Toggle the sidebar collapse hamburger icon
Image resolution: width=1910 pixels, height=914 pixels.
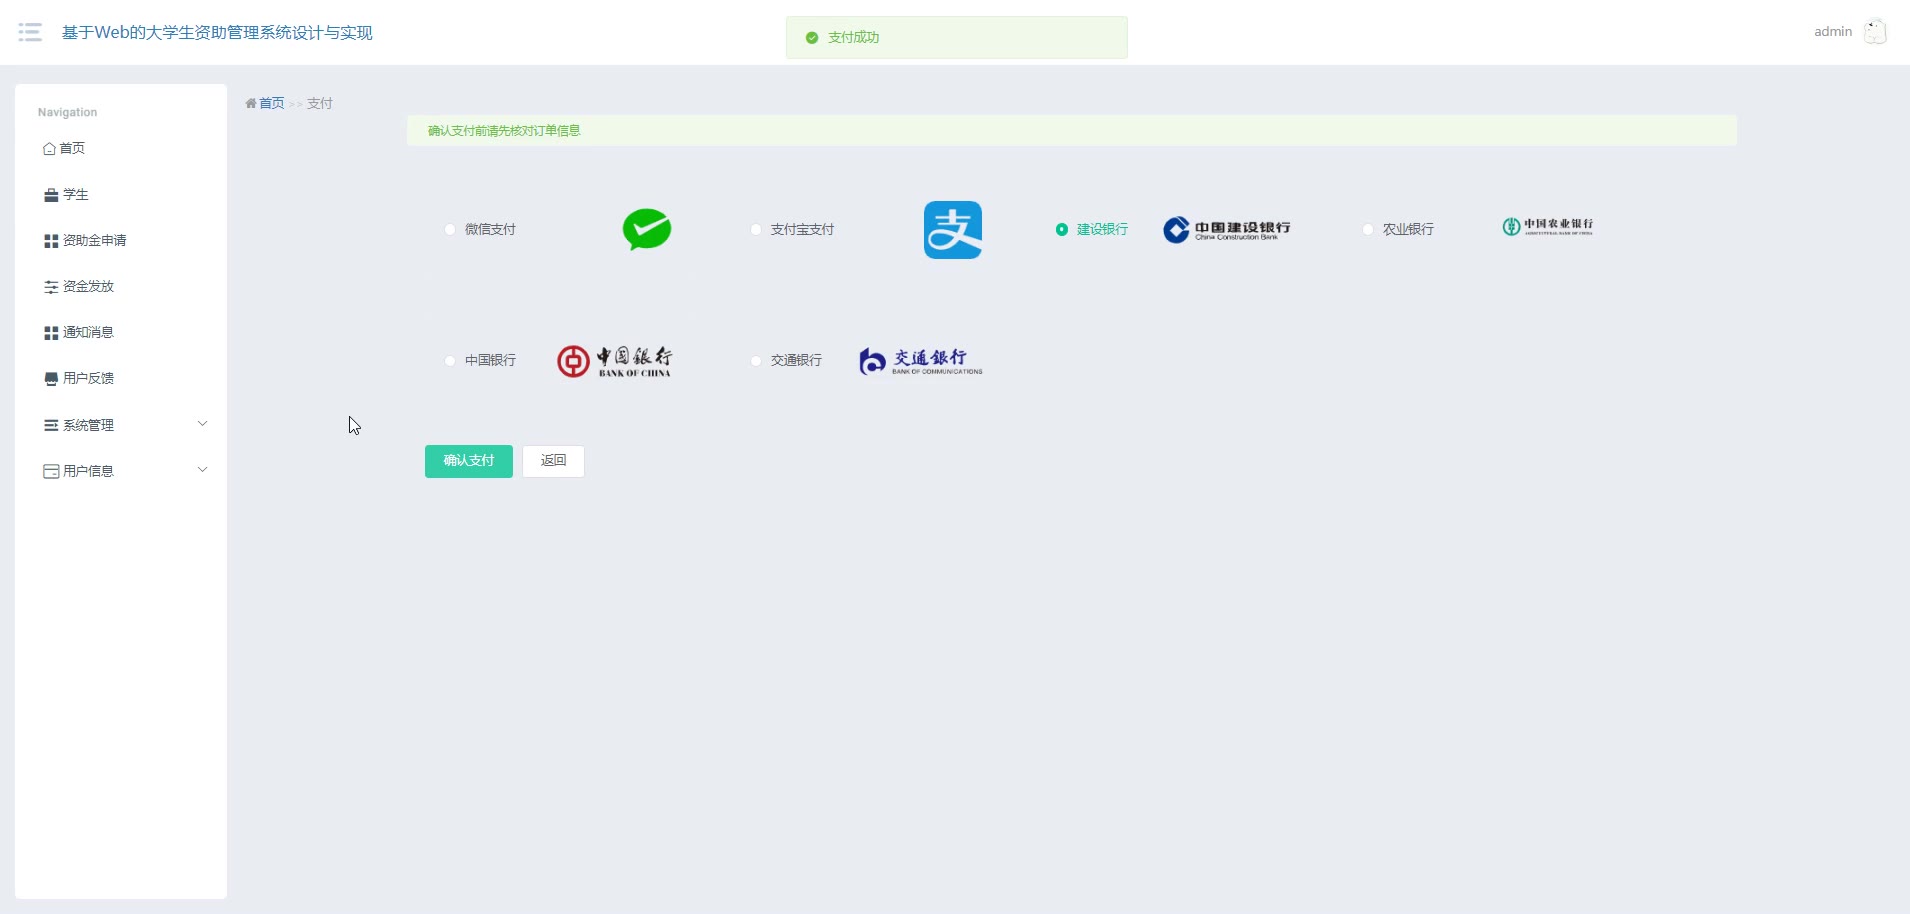click(30, 32)
